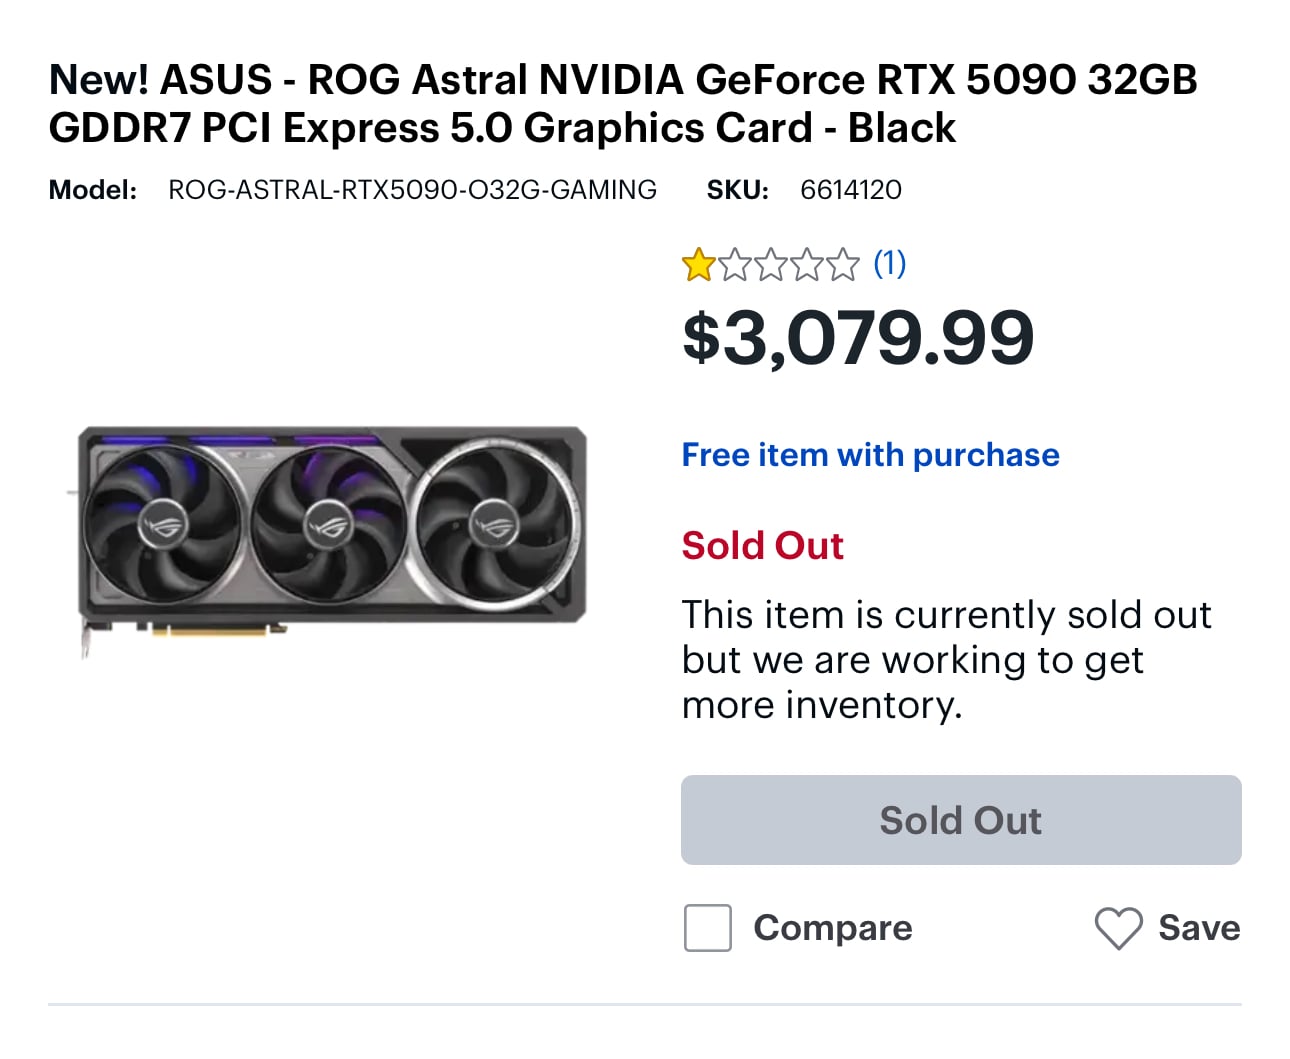Viewport: 1290px width, 1059px height.
Task: Click the Model: label
Action: coord(93,190)
